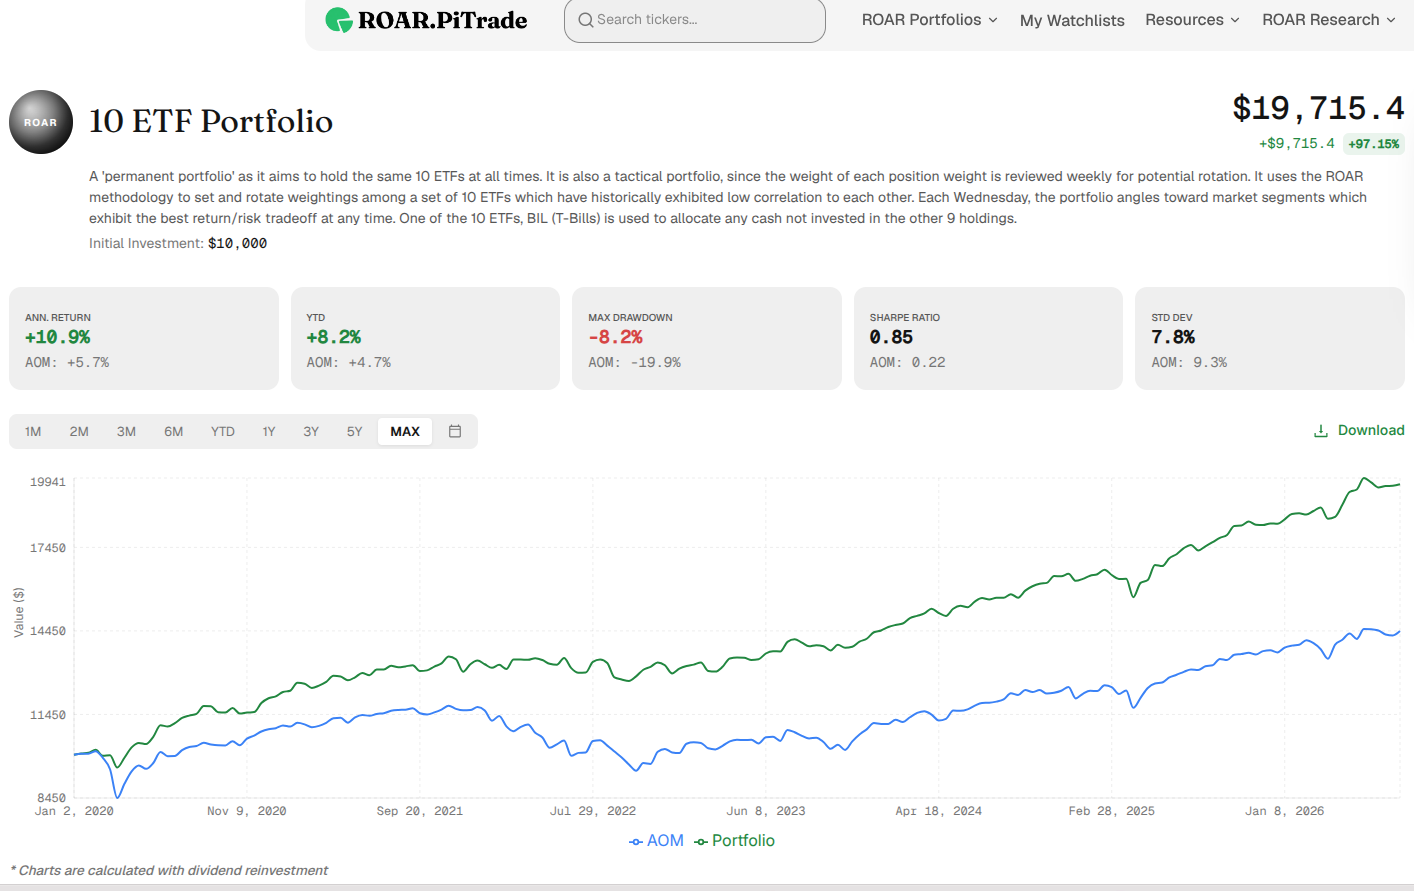This screenshot has width=1414, height=891.
Task: Toggle Portfolio series in chart legend
Action: (735, 841)
